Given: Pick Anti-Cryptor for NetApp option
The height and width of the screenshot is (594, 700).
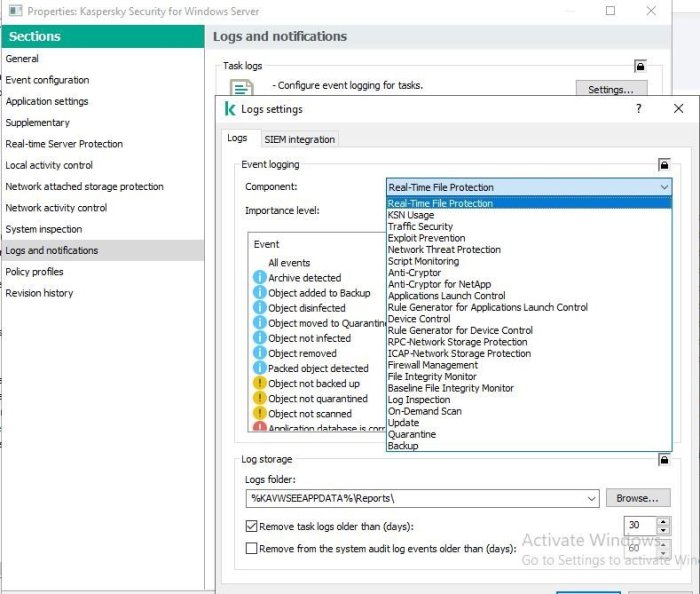Looking at the screenshot, I should pos(529,284).
